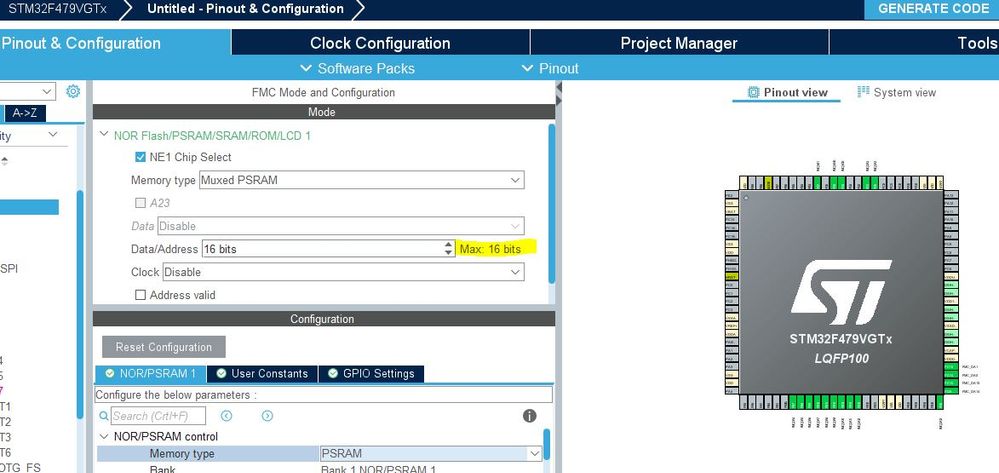Click the Search (Ctrl+F) input field

tap(159, 416)
